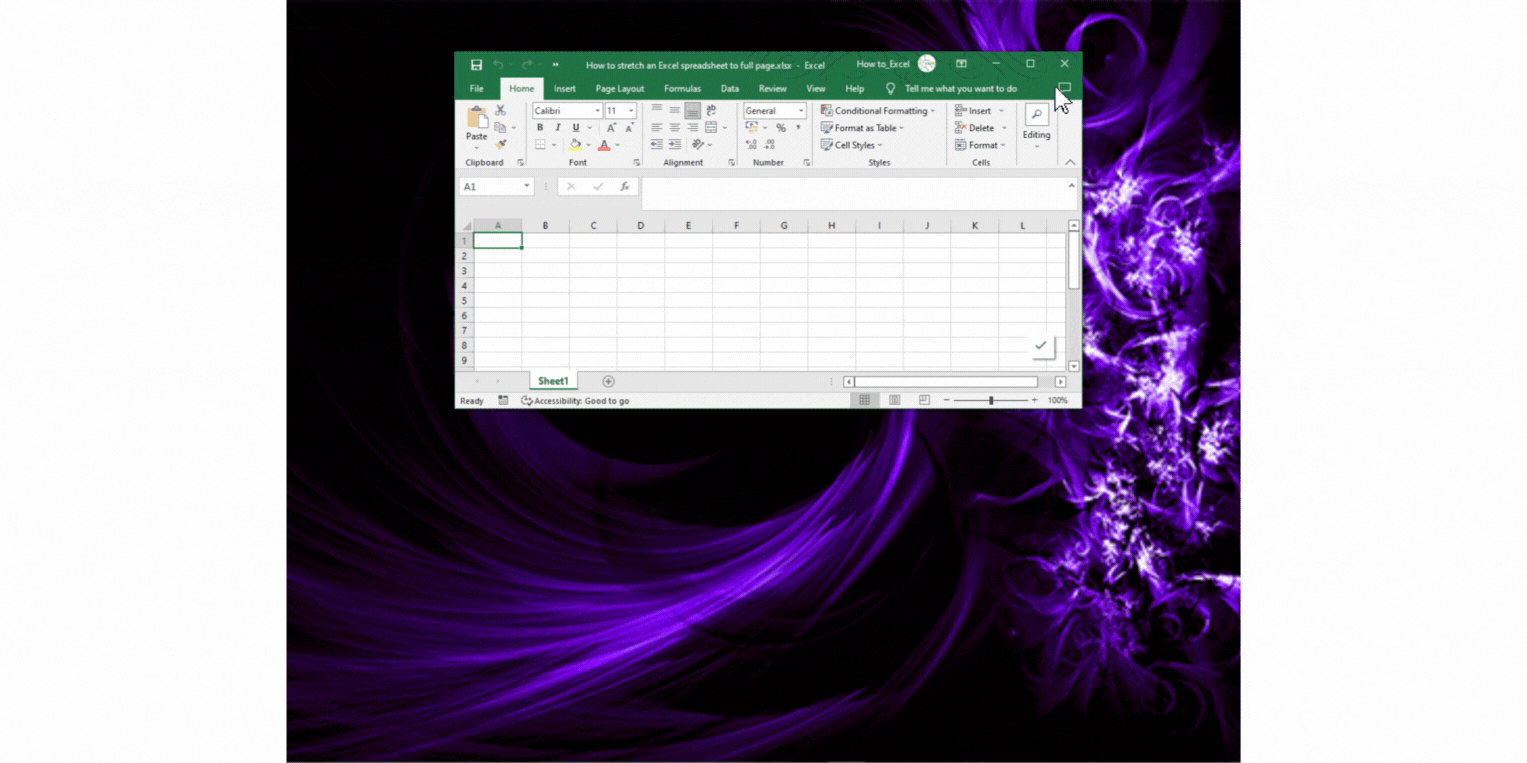Click the Increase Indent icon
Image resolution: width=1527 pixels, height=763 pixels.
pyautogui.click(x=675, y=145)
